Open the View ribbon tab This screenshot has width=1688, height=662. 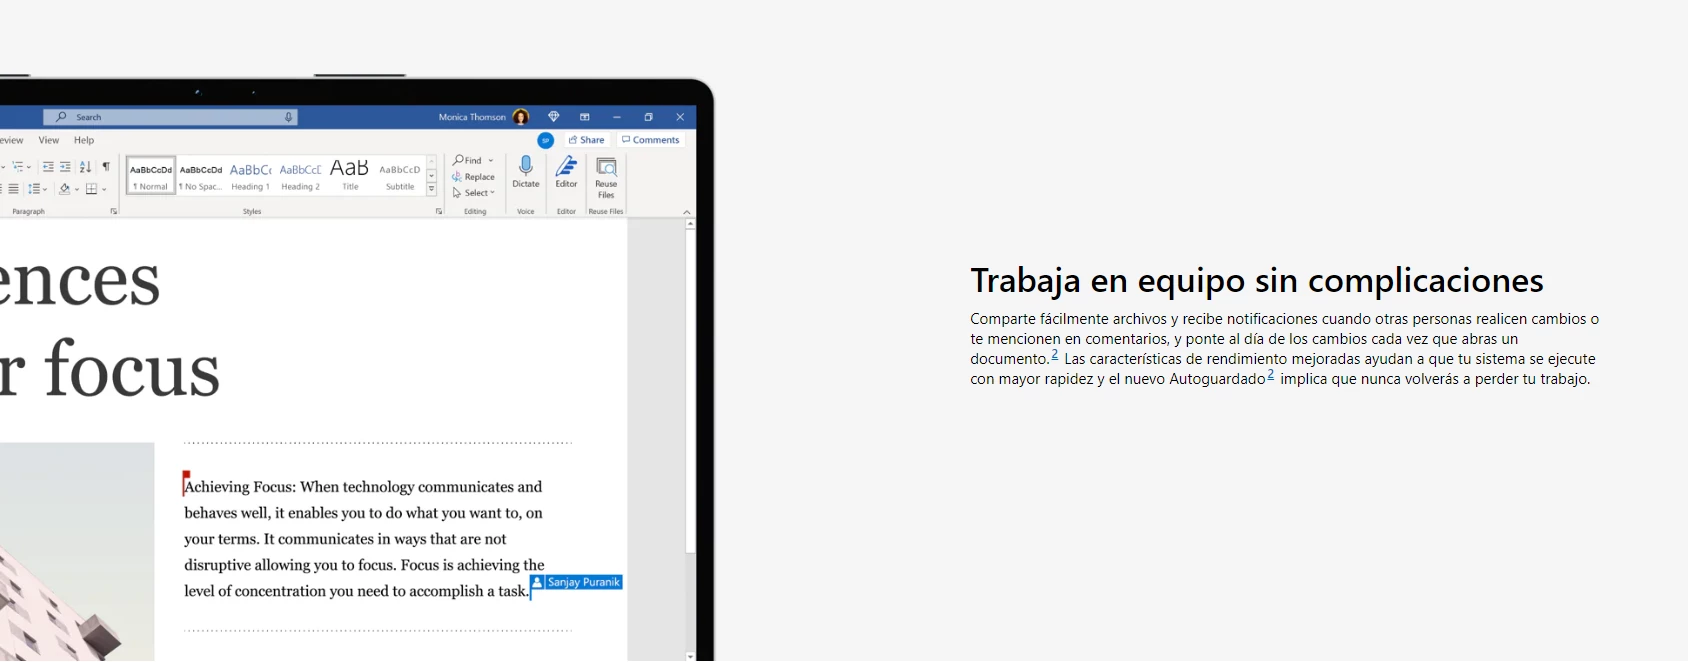(49, 140)
